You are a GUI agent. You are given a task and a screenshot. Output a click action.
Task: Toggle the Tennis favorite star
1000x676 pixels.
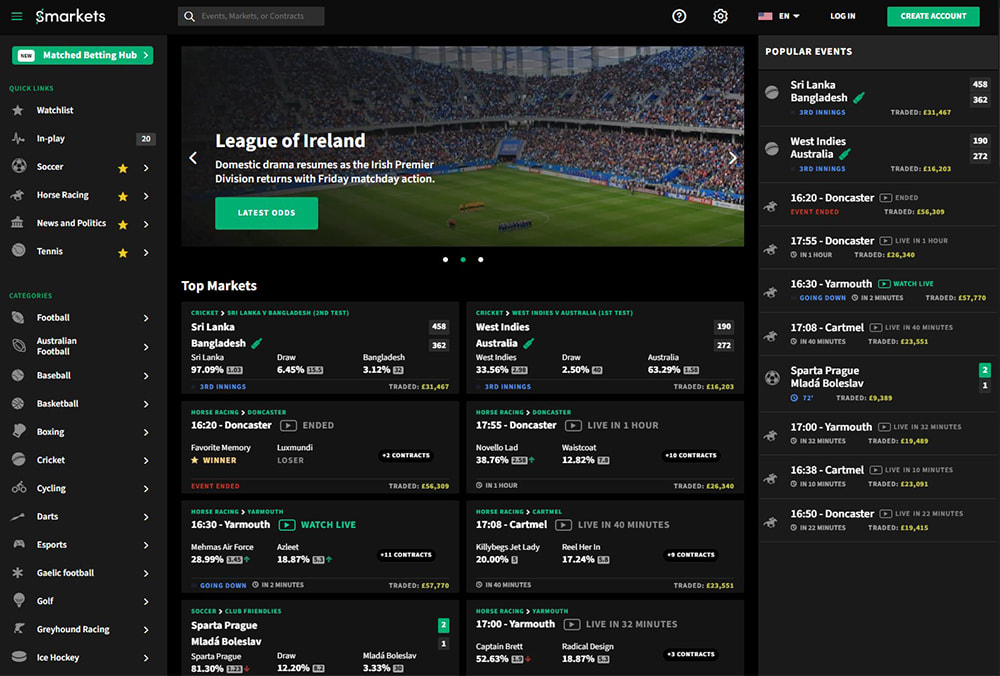[123, 253]
